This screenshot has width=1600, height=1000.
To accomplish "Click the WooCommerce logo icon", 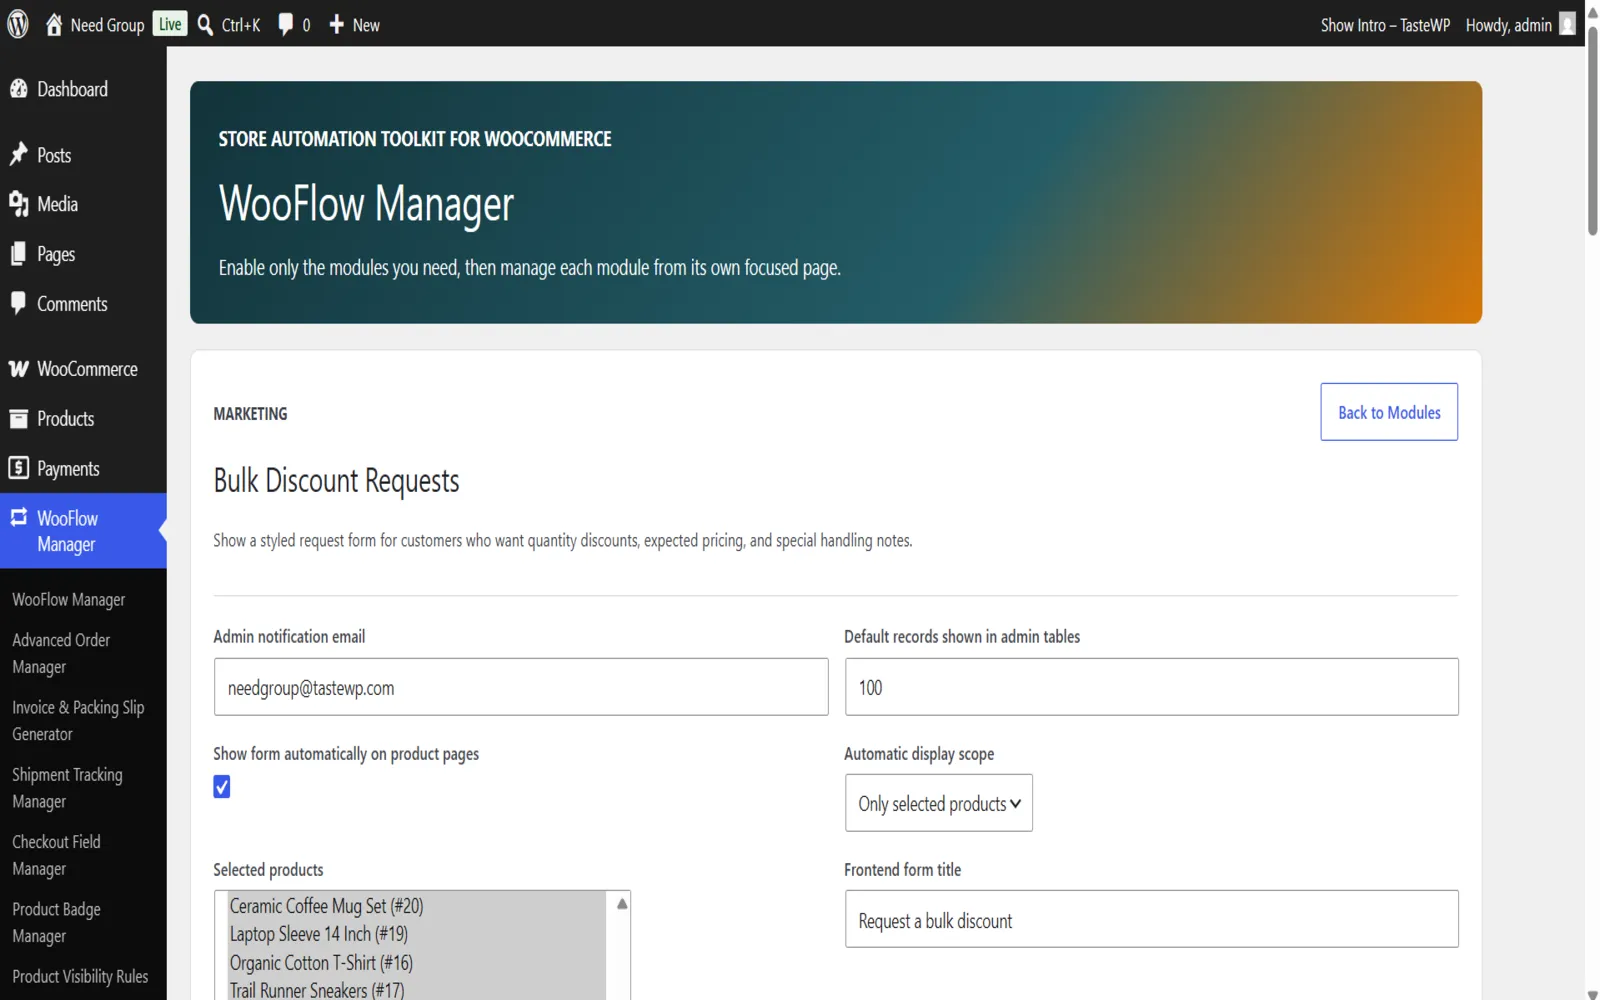I will [18, 369].
